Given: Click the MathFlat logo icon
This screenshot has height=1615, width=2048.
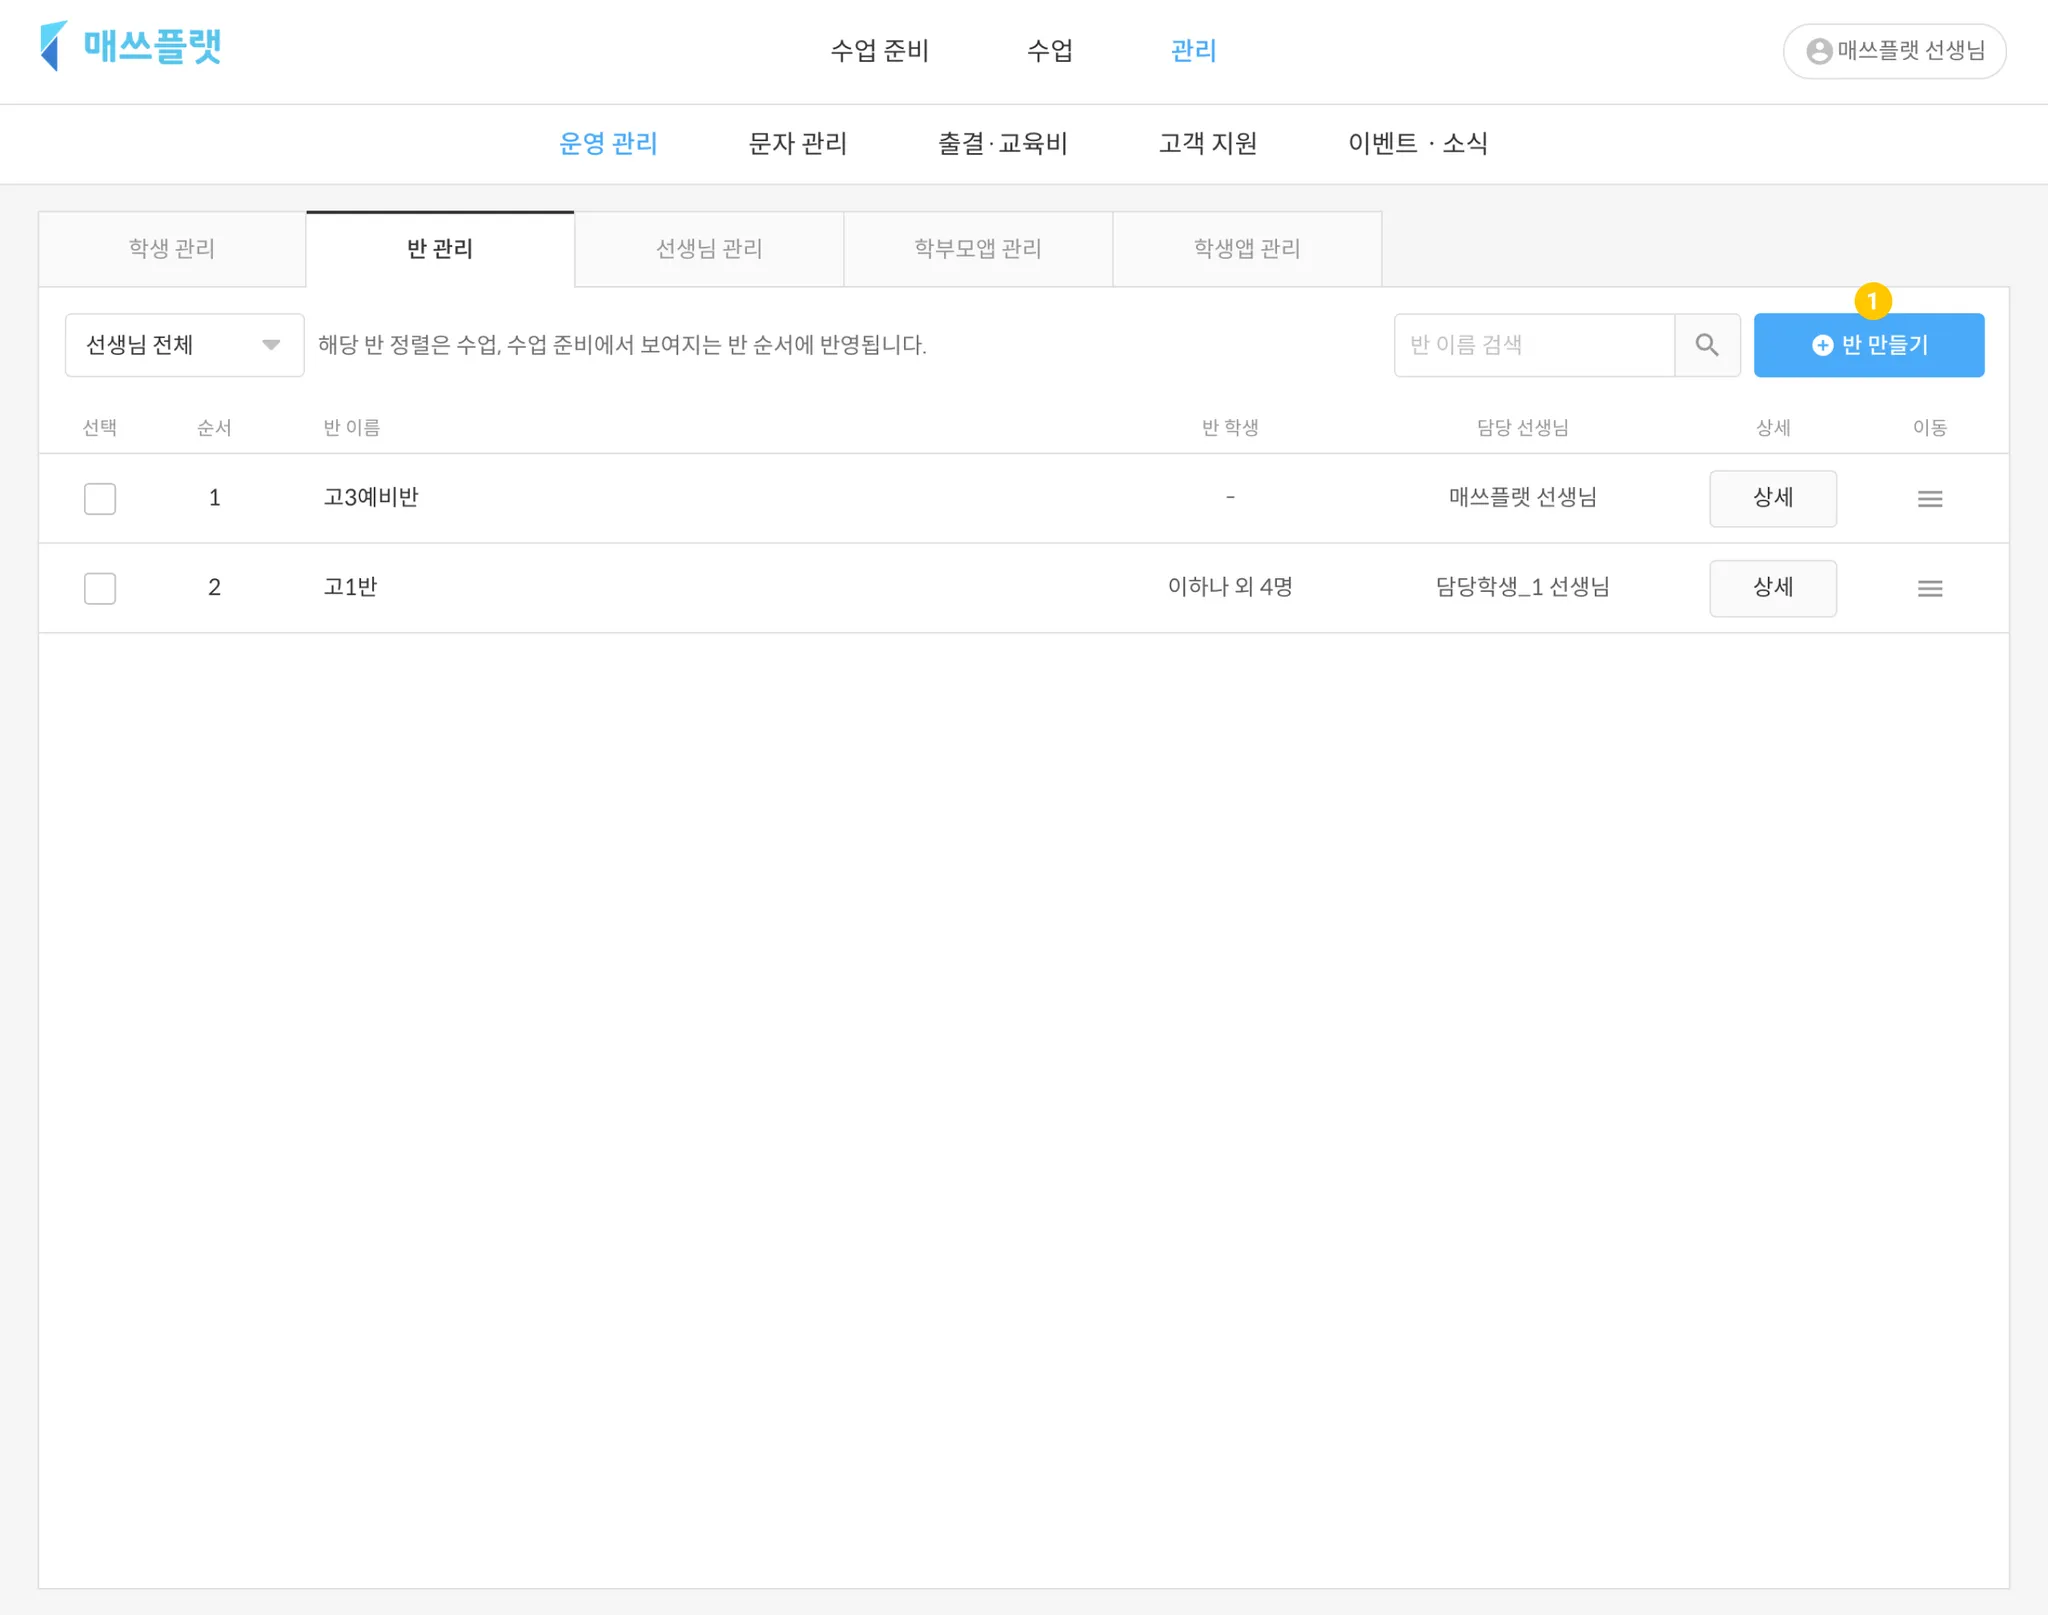Looking at the screenshot, I should [x=54, y=46].
